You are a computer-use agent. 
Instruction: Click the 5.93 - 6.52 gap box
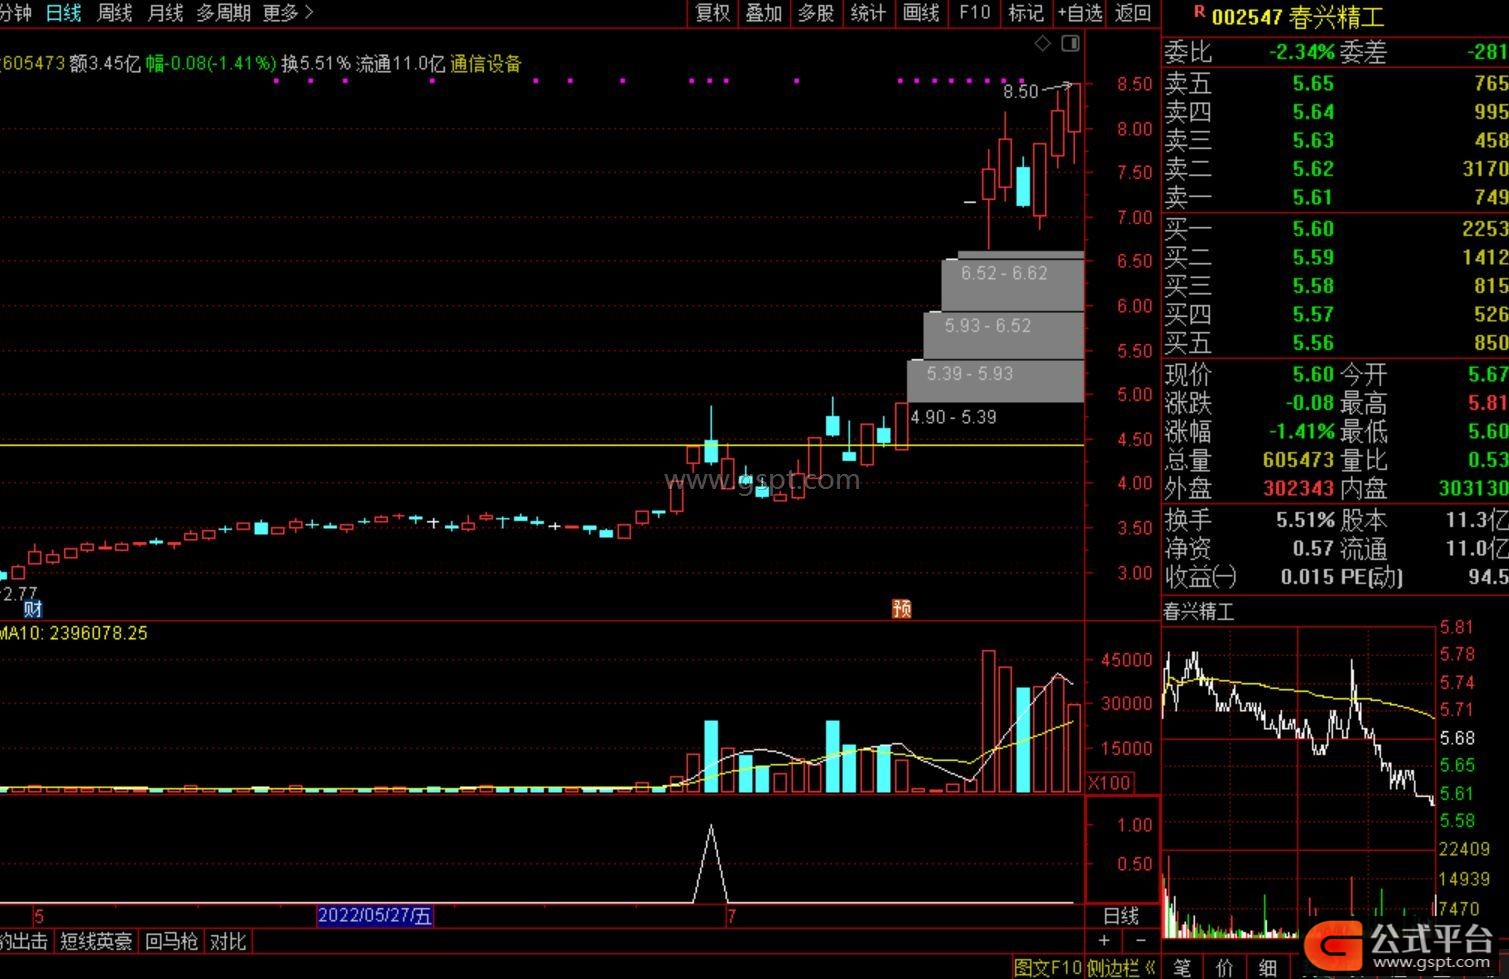[x=1003, y=336]
